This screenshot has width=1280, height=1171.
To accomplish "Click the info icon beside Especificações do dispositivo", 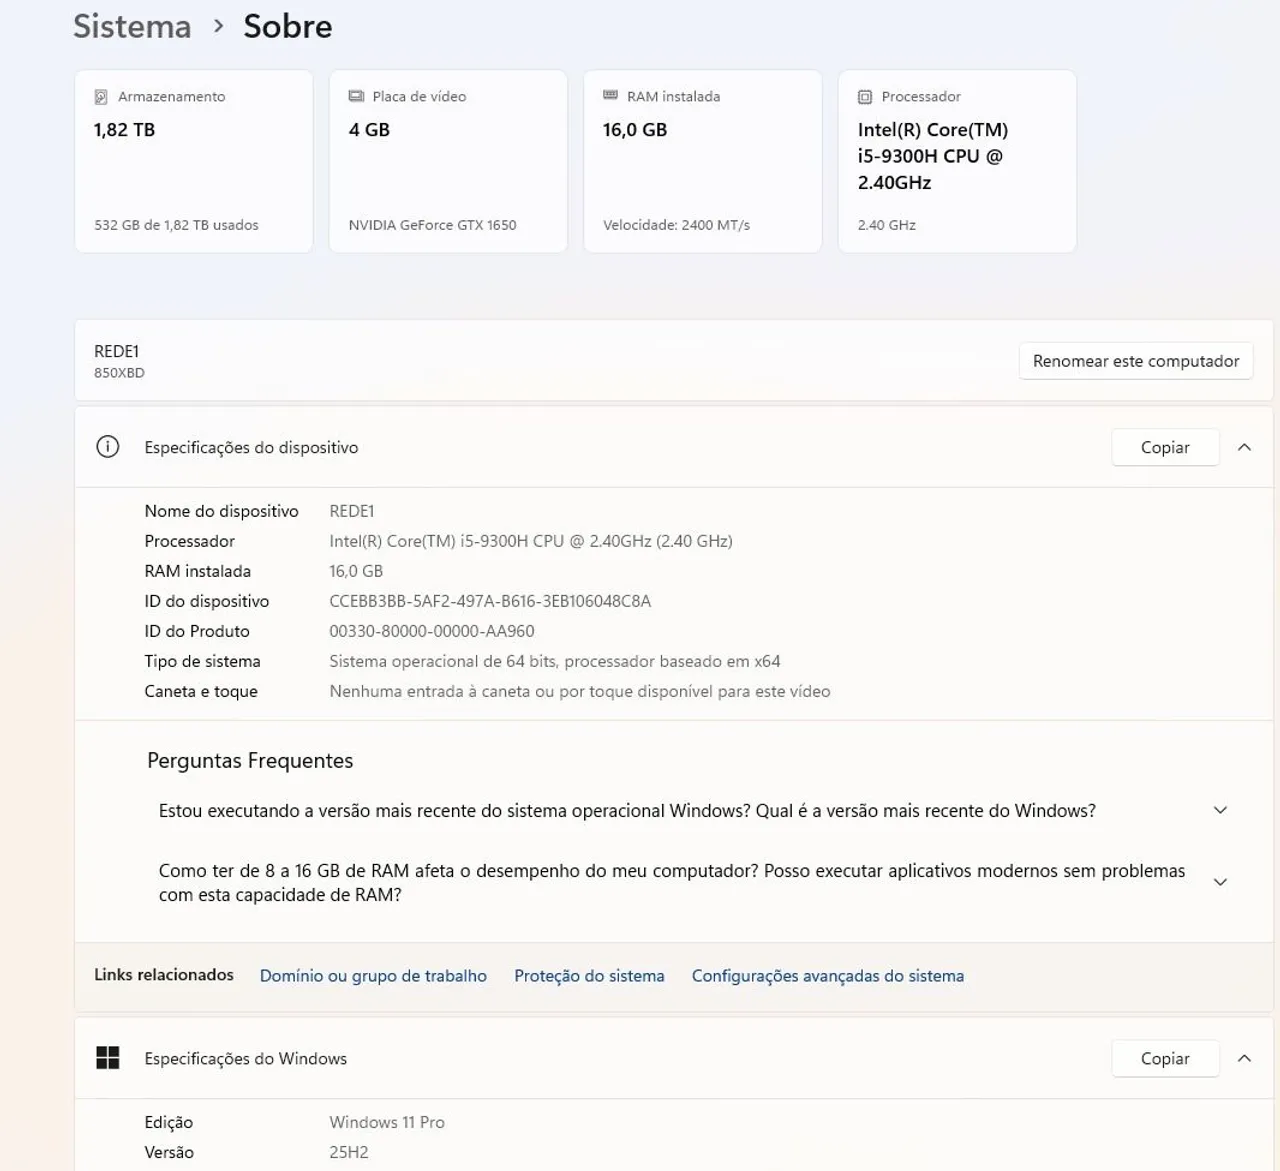I will pos(107,447).
